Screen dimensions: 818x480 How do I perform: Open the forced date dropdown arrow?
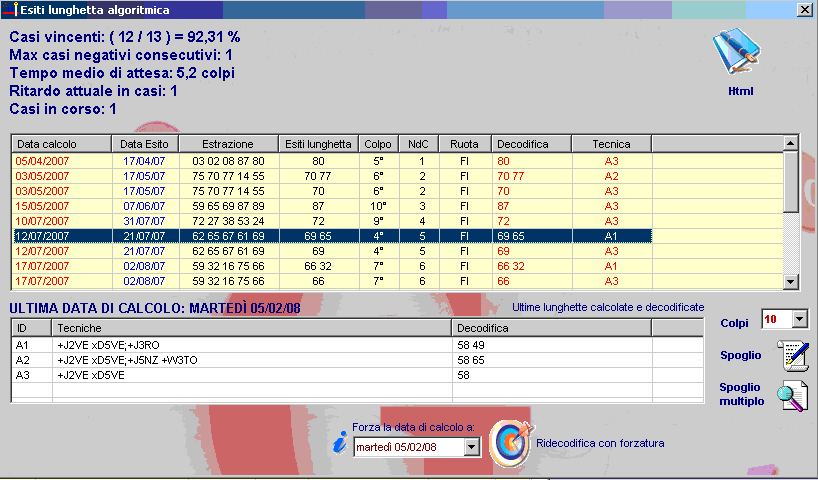pyautogui.click(x=472, y=447)
